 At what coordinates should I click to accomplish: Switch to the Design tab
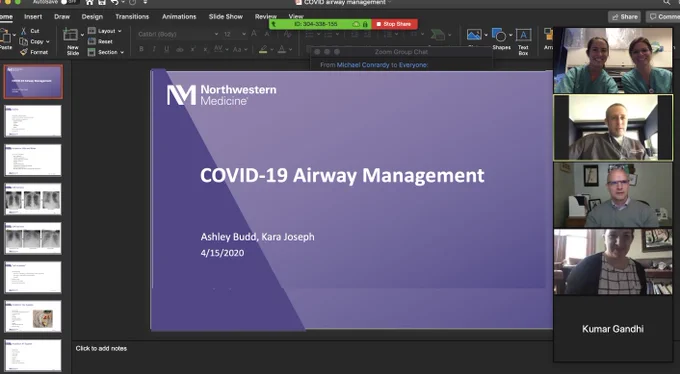(x=92, y=16)
